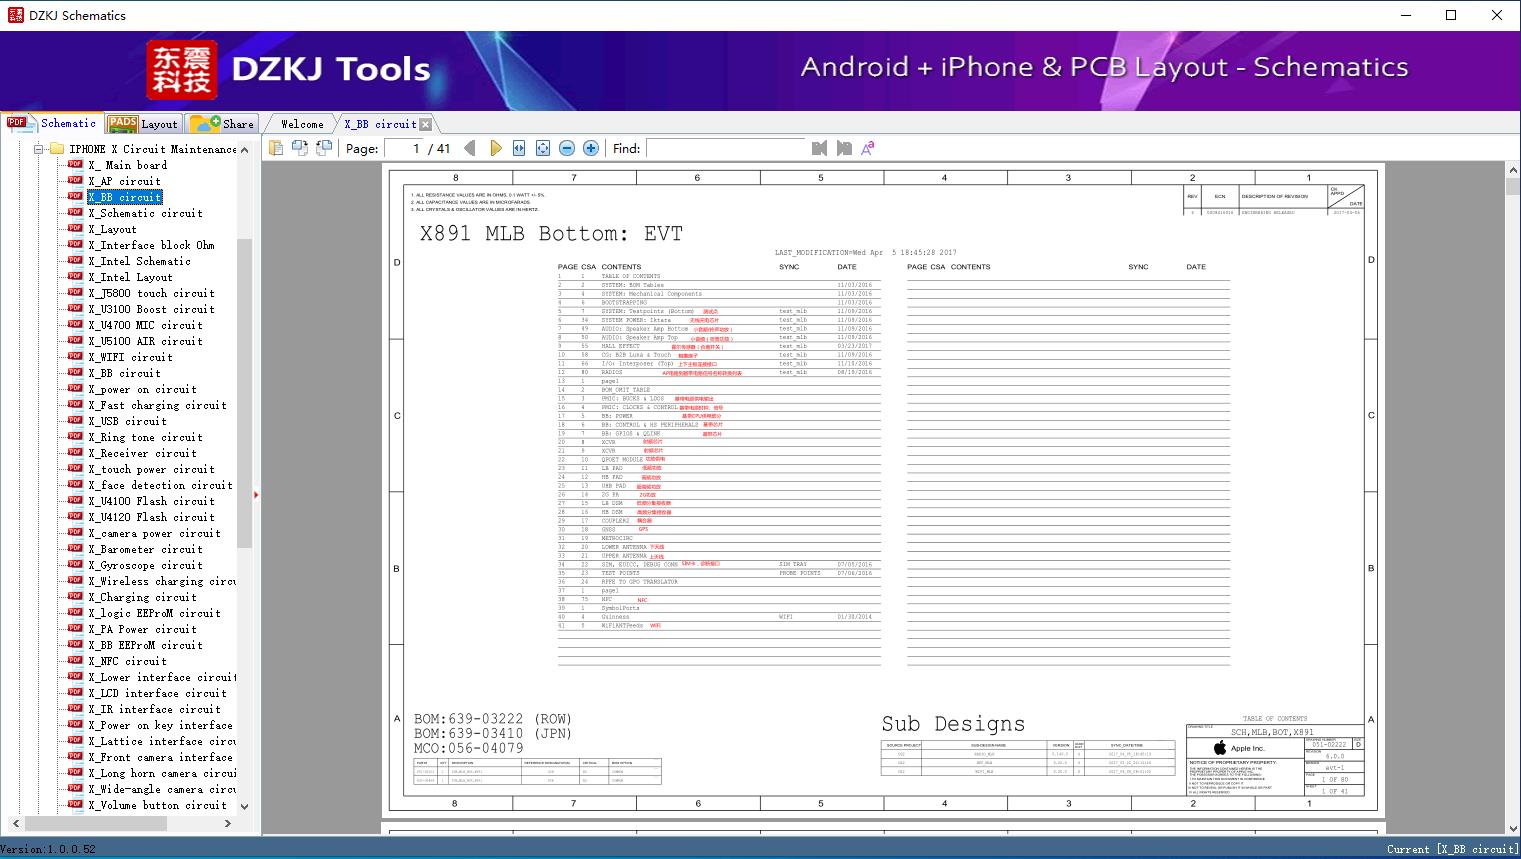Open X_Gyroscope circuit item
The image size is (1521, 859).
[145, 565]
